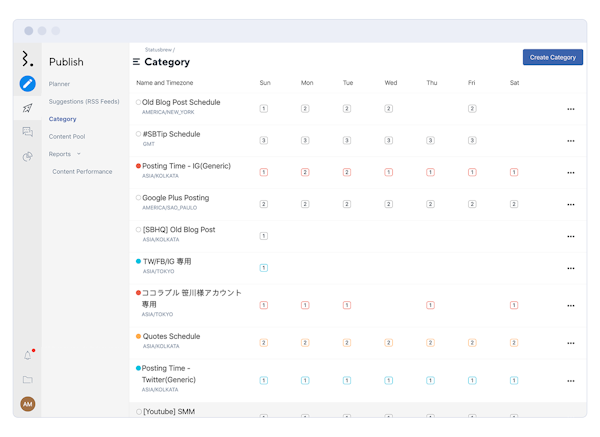Open the chat bubbles icon in sidebar
Screen dimensions: 600x437
click(27, 132)
